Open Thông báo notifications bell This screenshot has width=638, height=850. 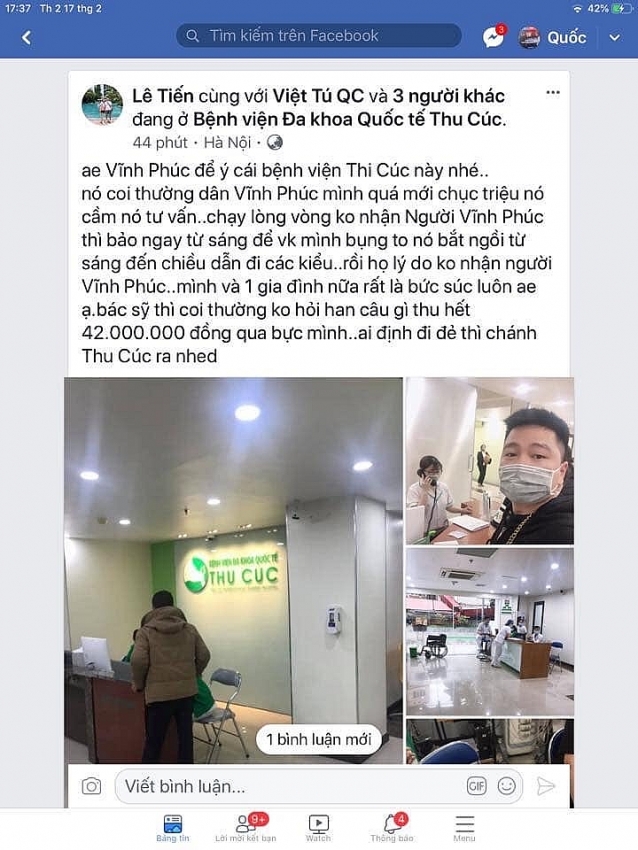(x=392, y=828)
